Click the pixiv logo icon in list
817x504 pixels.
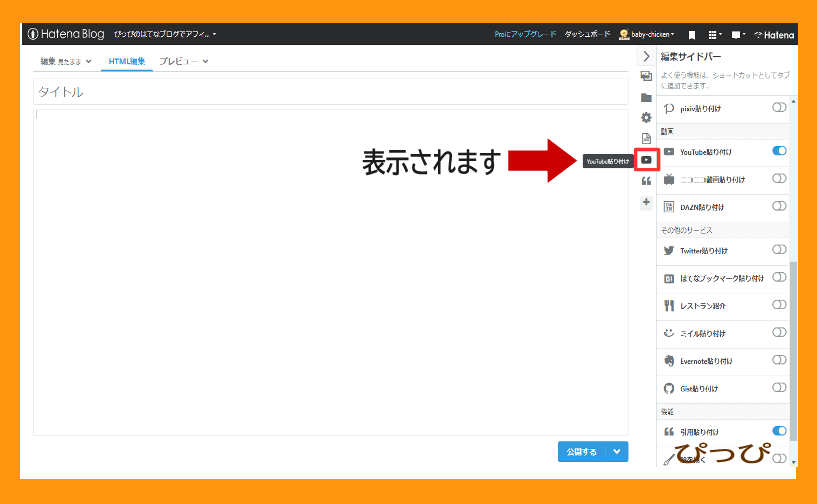[669, 108]
